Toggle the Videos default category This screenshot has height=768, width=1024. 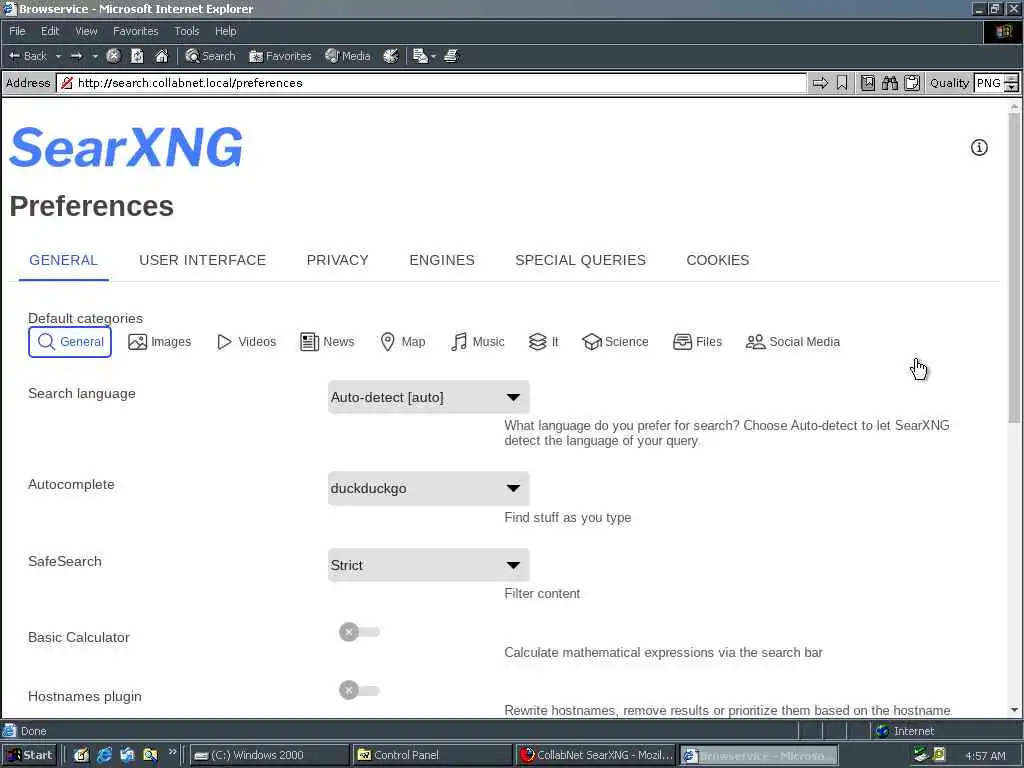[x=246, y=342]
